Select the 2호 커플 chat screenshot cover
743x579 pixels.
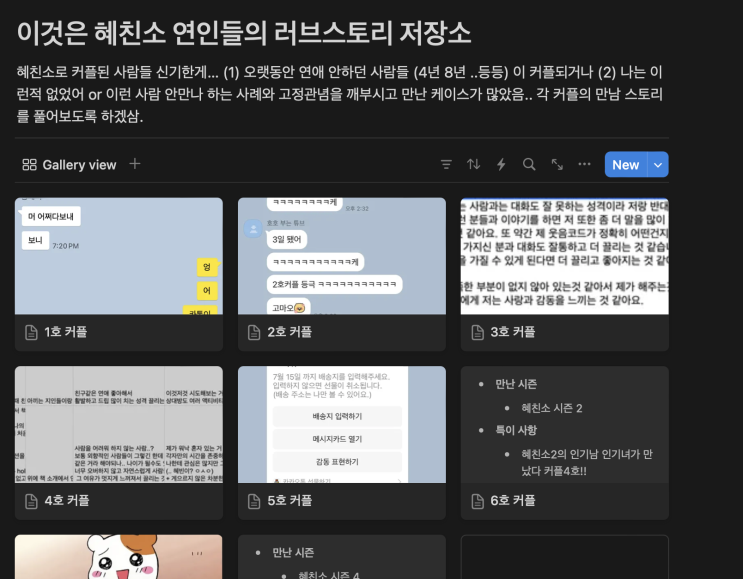342,256
